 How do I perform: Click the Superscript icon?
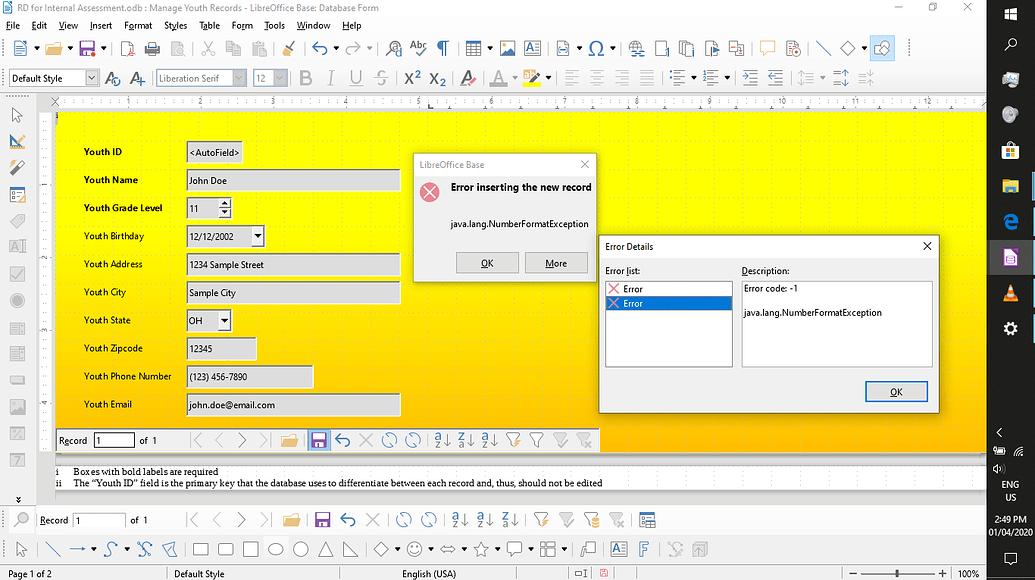point(412,78)
